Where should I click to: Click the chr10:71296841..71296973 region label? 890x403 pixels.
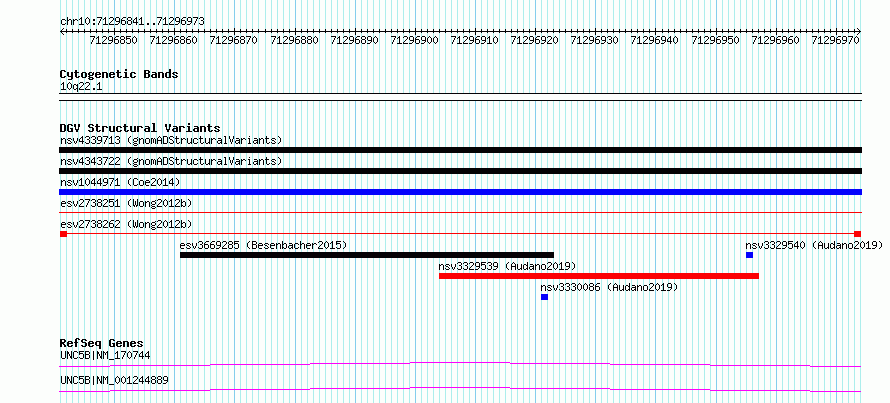(132, 22)
